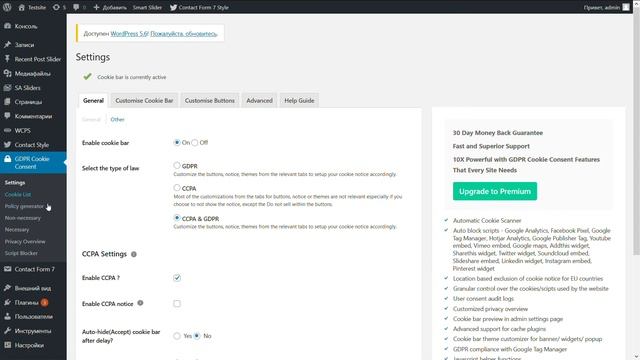Open Smart Slider in admin bar

147,7
